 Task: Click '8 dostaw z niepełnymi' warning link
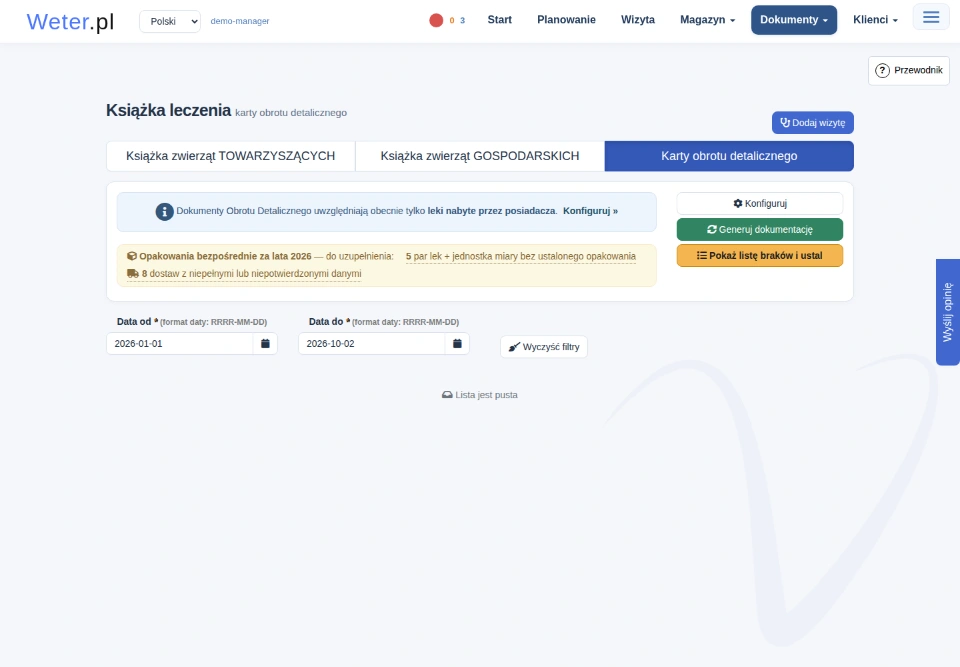(x=244, y=274)
